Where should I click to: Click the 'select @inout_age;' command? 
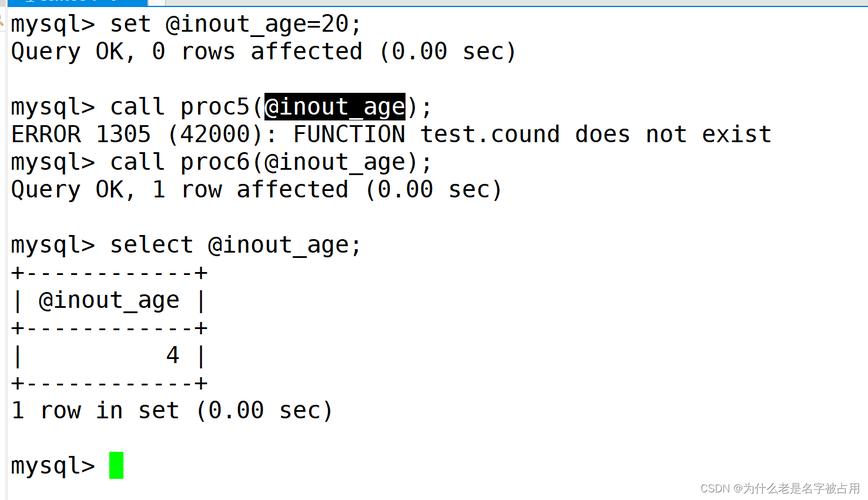[x=186, y=245]
